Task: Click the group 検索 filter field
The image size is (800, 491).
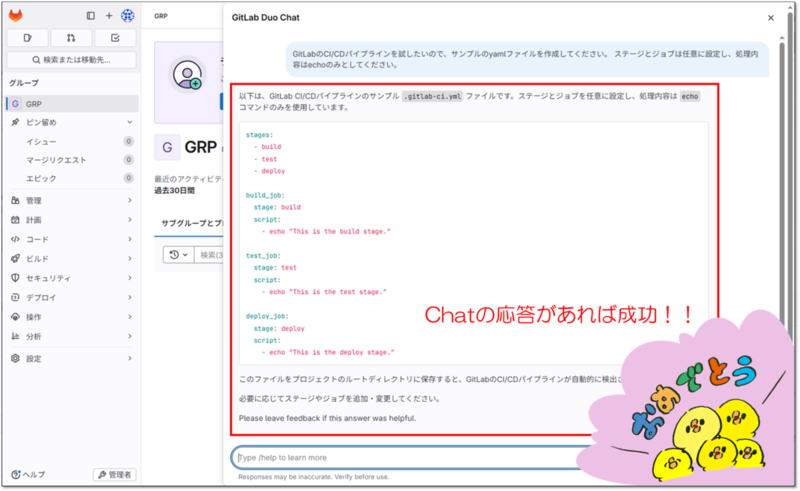Action: (209, 254)
